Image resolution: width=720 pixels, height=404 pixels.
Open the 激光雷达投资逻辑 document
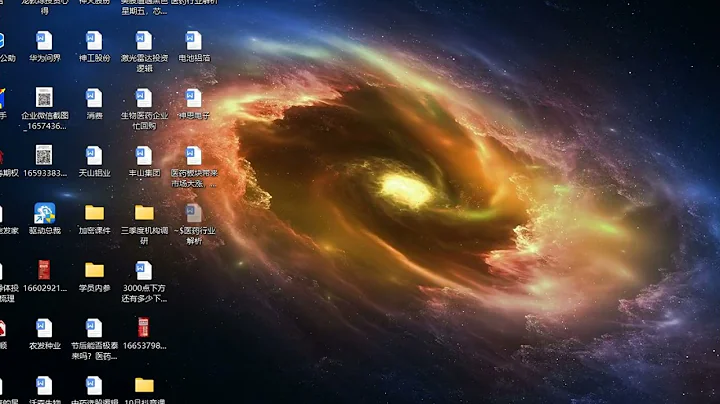144,41
